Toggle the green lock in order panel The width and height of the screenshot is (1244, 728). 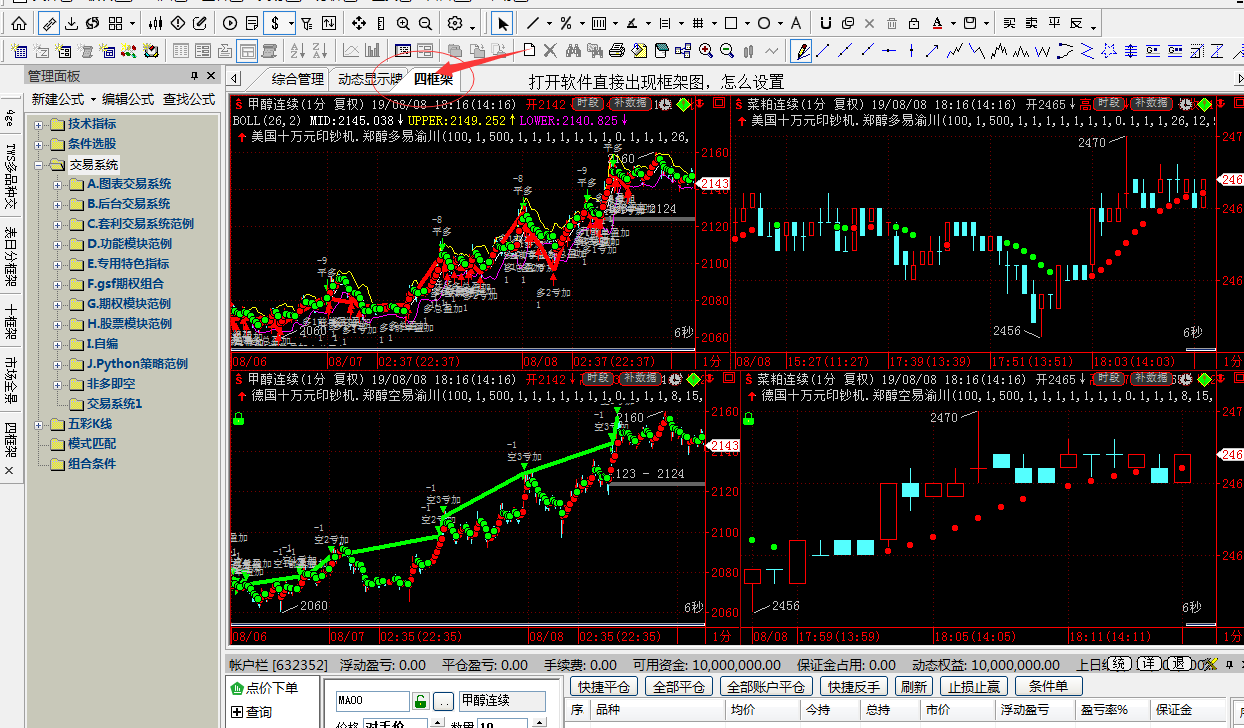421,701
